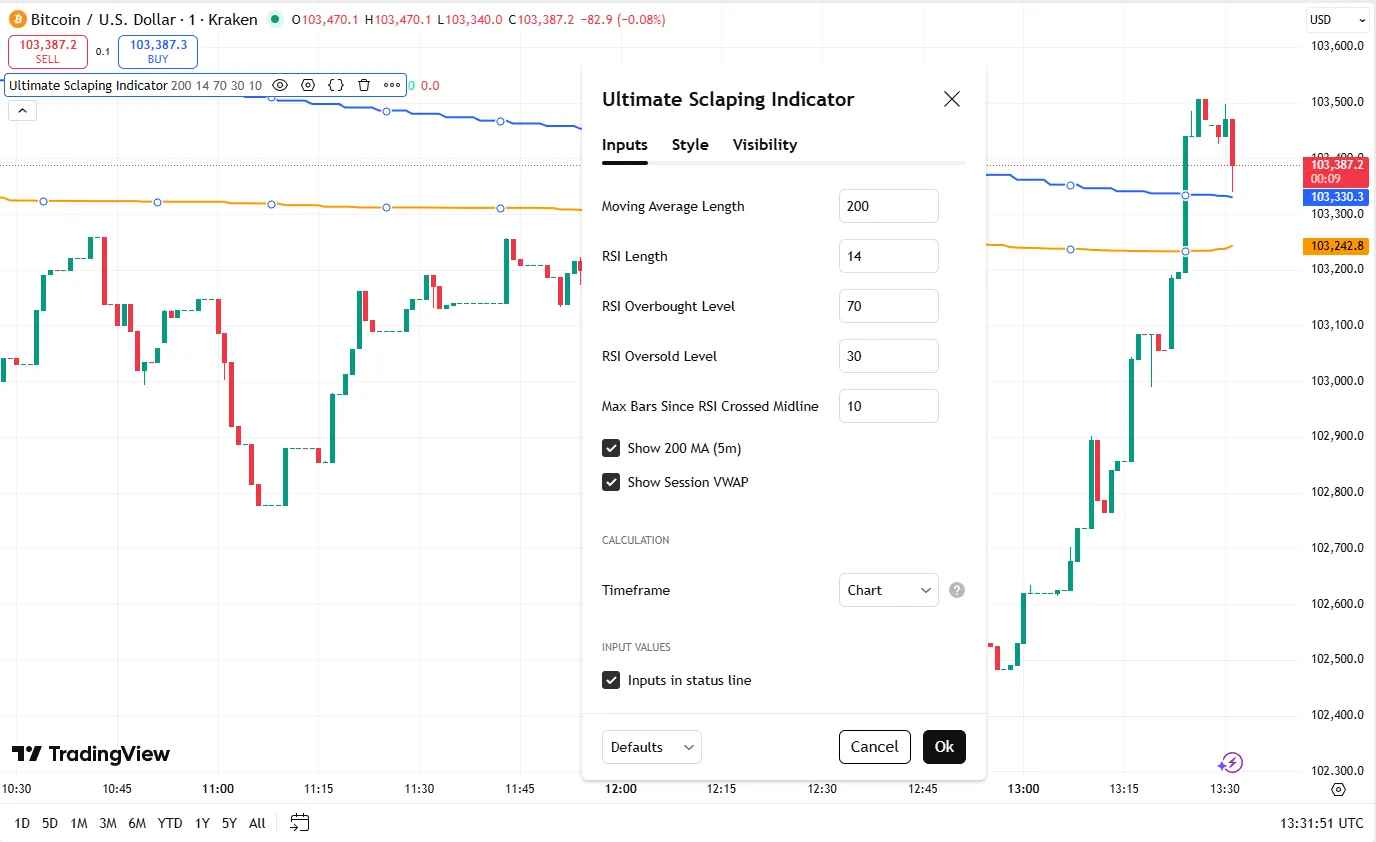Open the USD currency dropdown
The width and height of the screenshot is (1376, 842).
pos(1337,20)
